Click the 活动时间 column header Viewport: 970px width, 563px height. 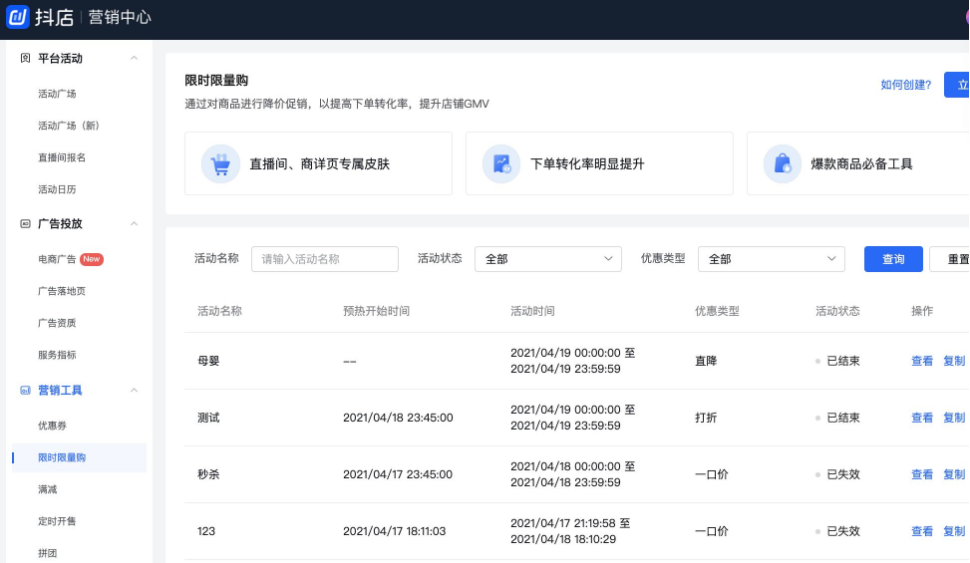pos(532,311)
